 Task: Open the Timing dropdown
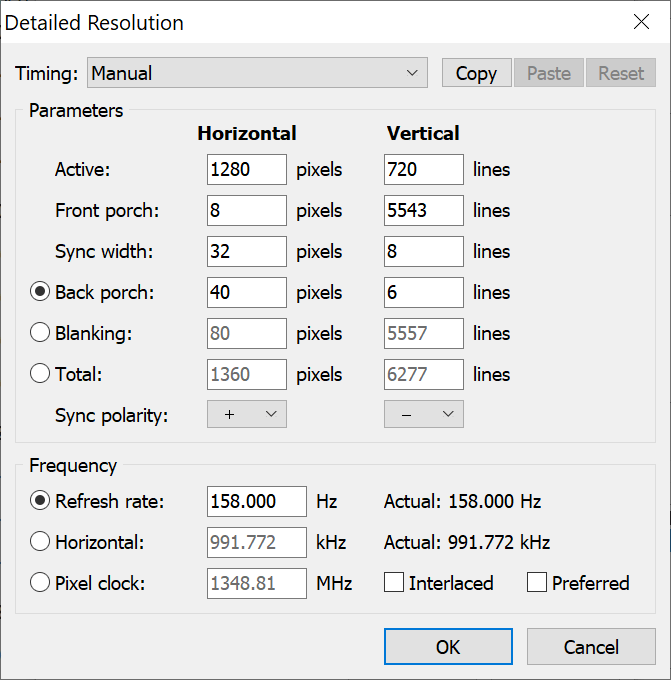(x=257, y=73)
